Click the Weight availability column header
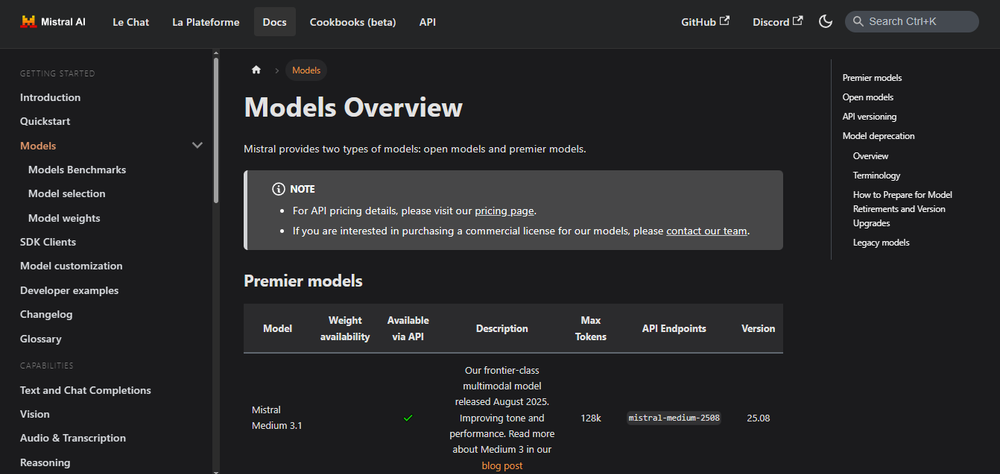 tap(345, 329)
